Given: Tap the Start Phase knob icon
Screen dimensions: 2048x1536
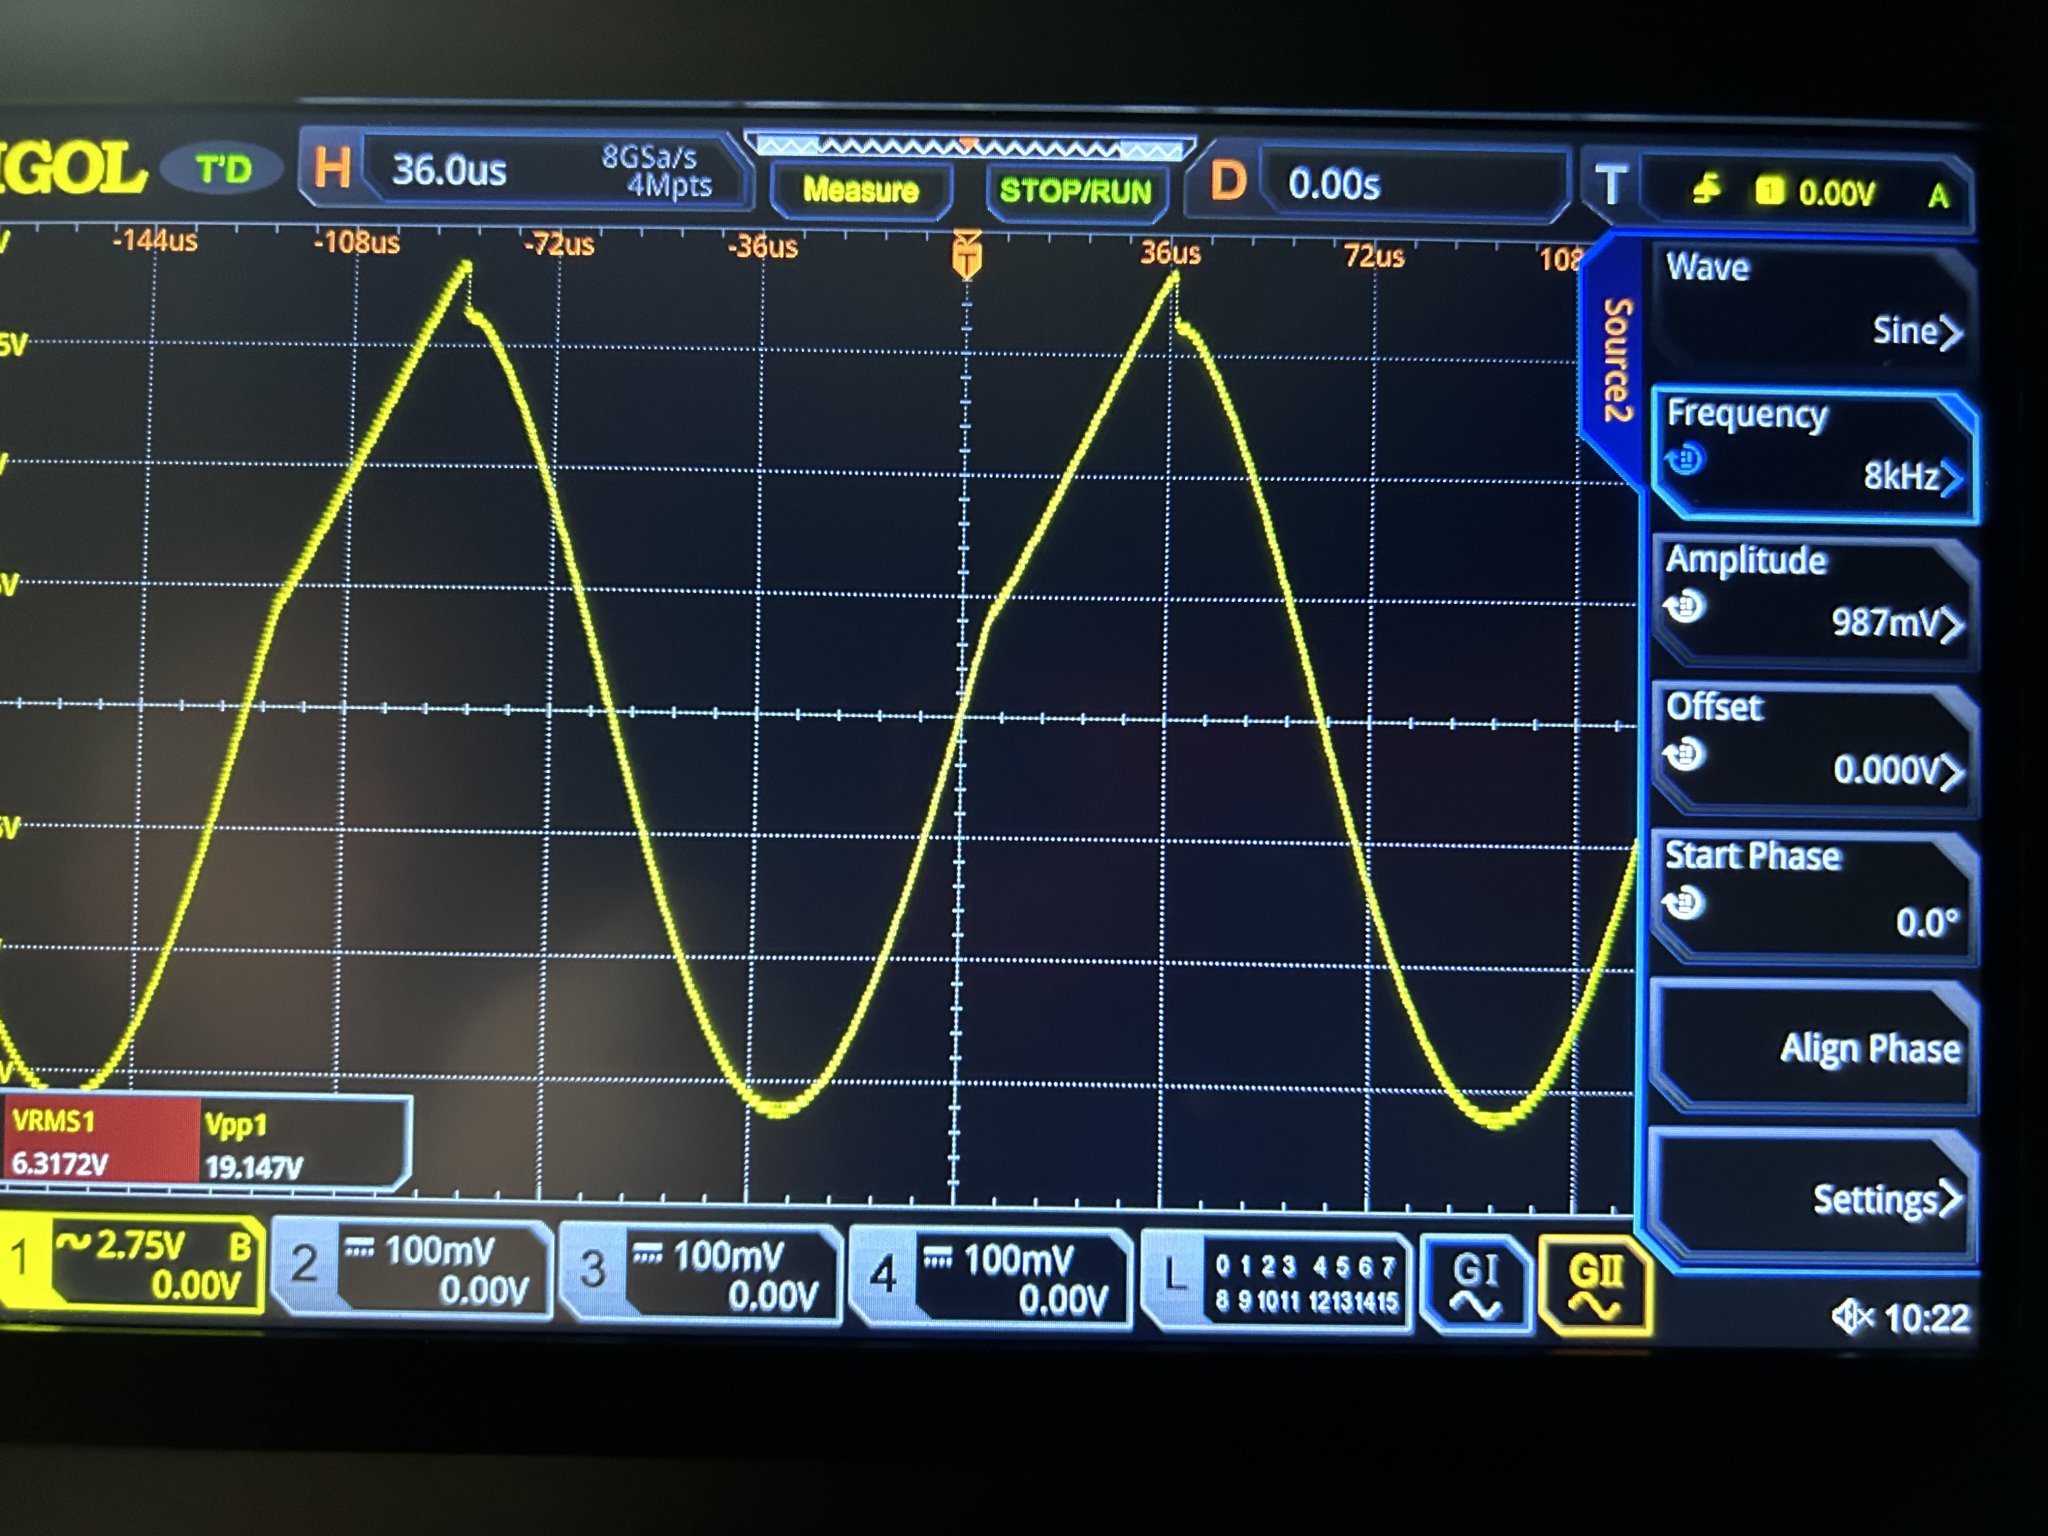Looking at the screenshot, I should tap(1684, 903).
